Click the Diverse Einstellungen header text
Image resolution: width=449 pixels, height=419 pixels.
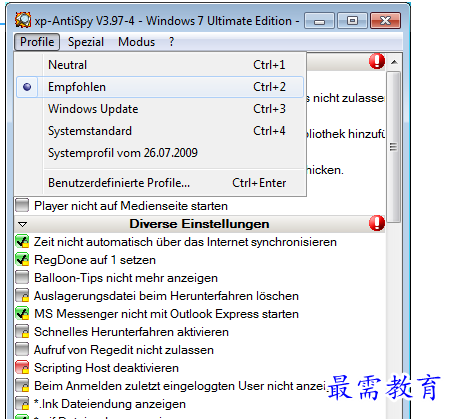coord(199,224)
